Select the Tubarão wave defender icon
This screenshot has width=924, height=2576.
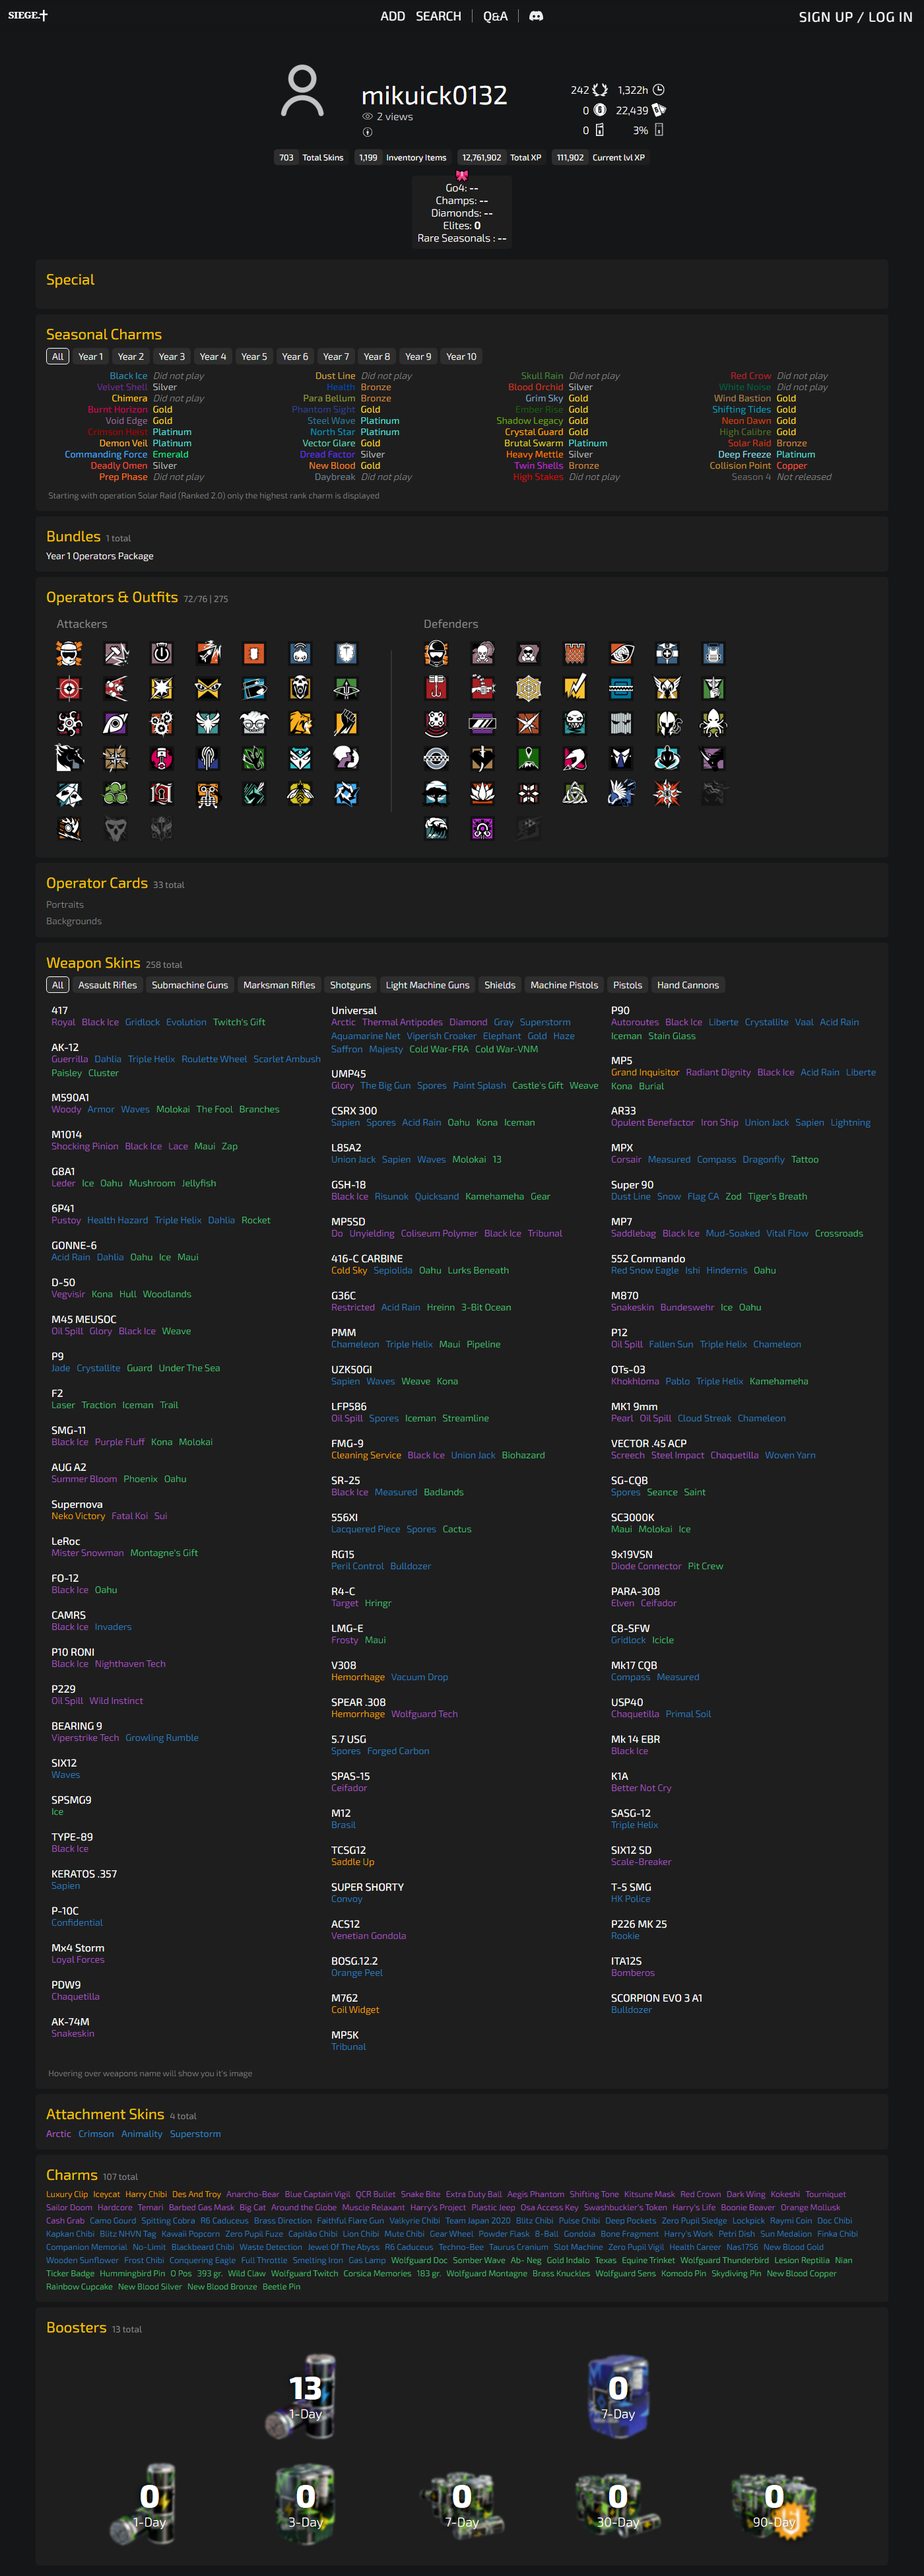[436, 829]
